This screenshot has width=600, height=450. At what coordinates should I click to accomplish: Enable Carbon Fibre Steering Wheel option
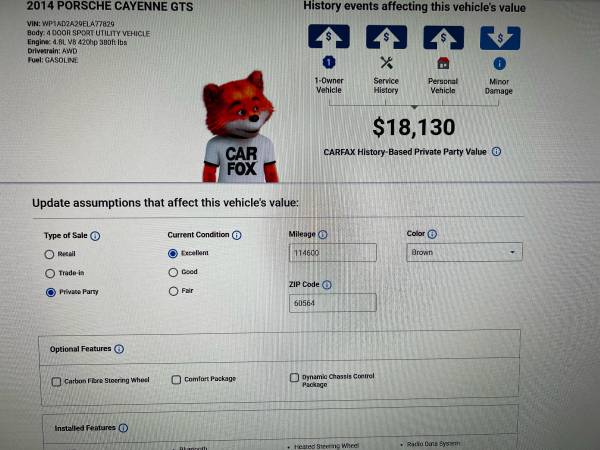coord(56,382)
